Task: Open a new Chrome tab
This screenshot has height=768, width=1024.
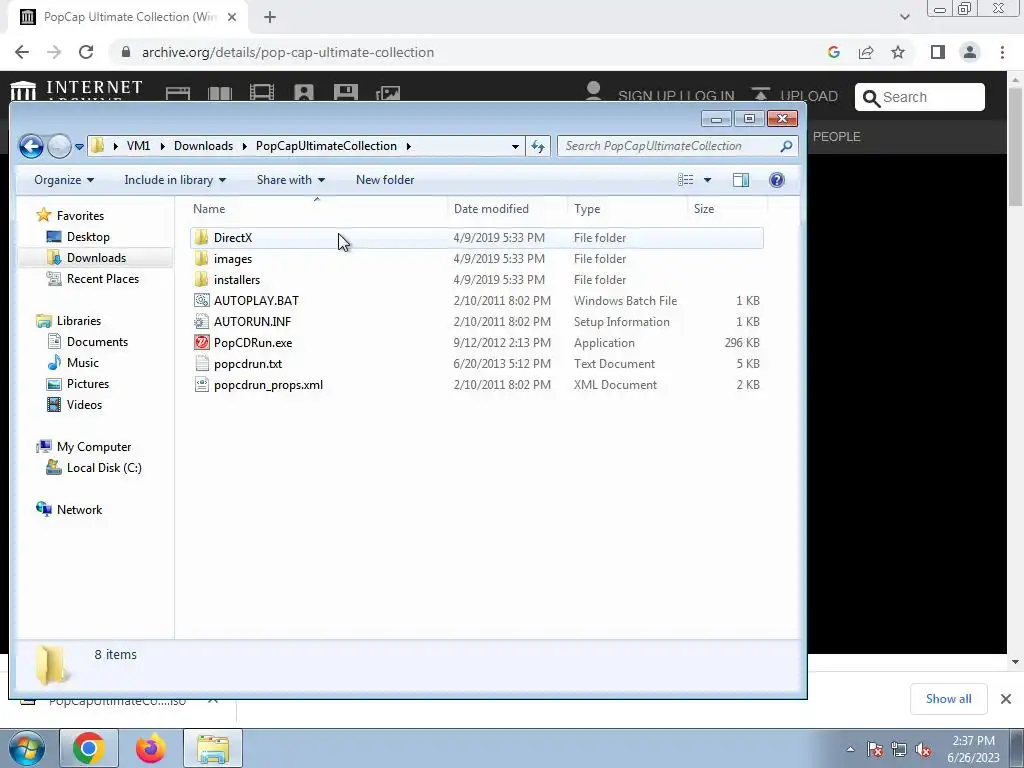Action: coord(270,17)
